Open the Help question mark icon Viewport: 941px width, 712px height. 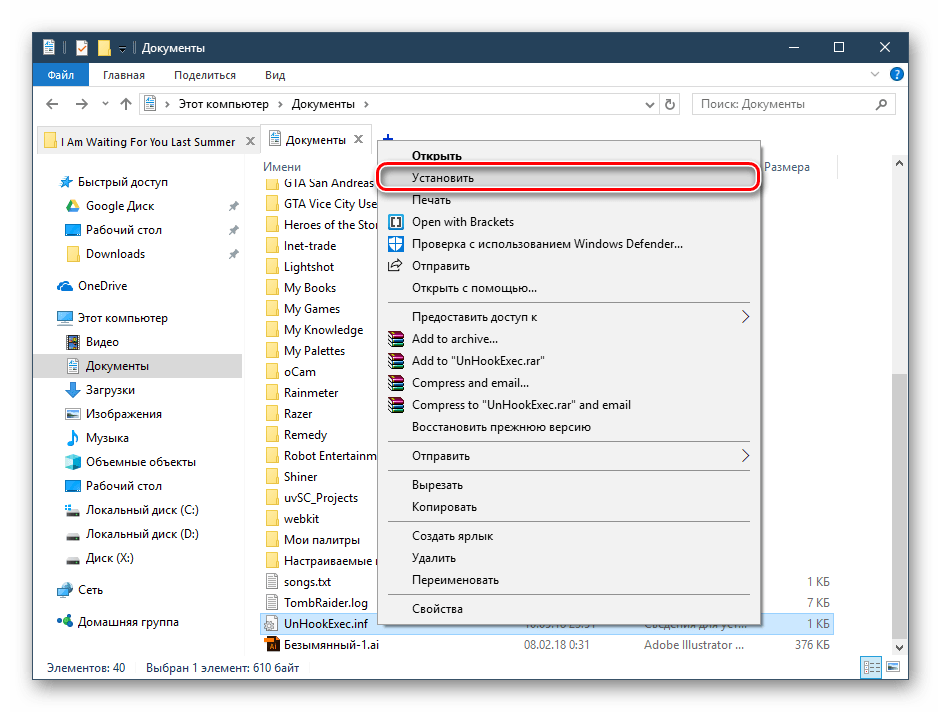click(x=897, y=75)
